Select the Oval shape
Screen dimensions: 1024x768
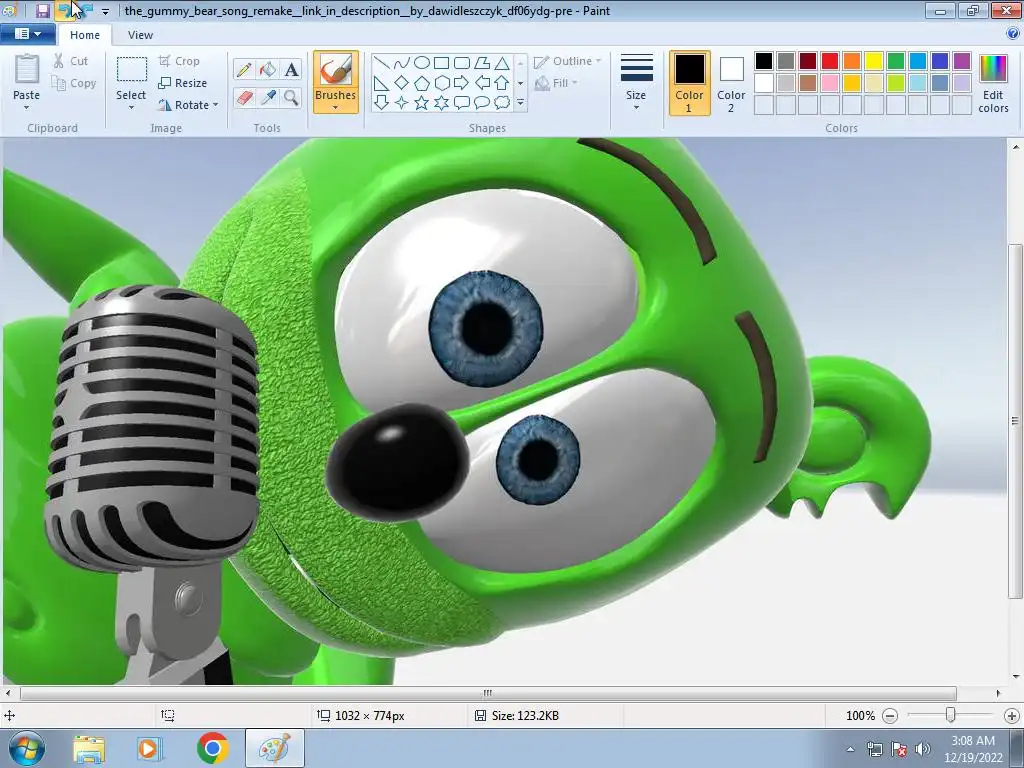pos(422,63)
